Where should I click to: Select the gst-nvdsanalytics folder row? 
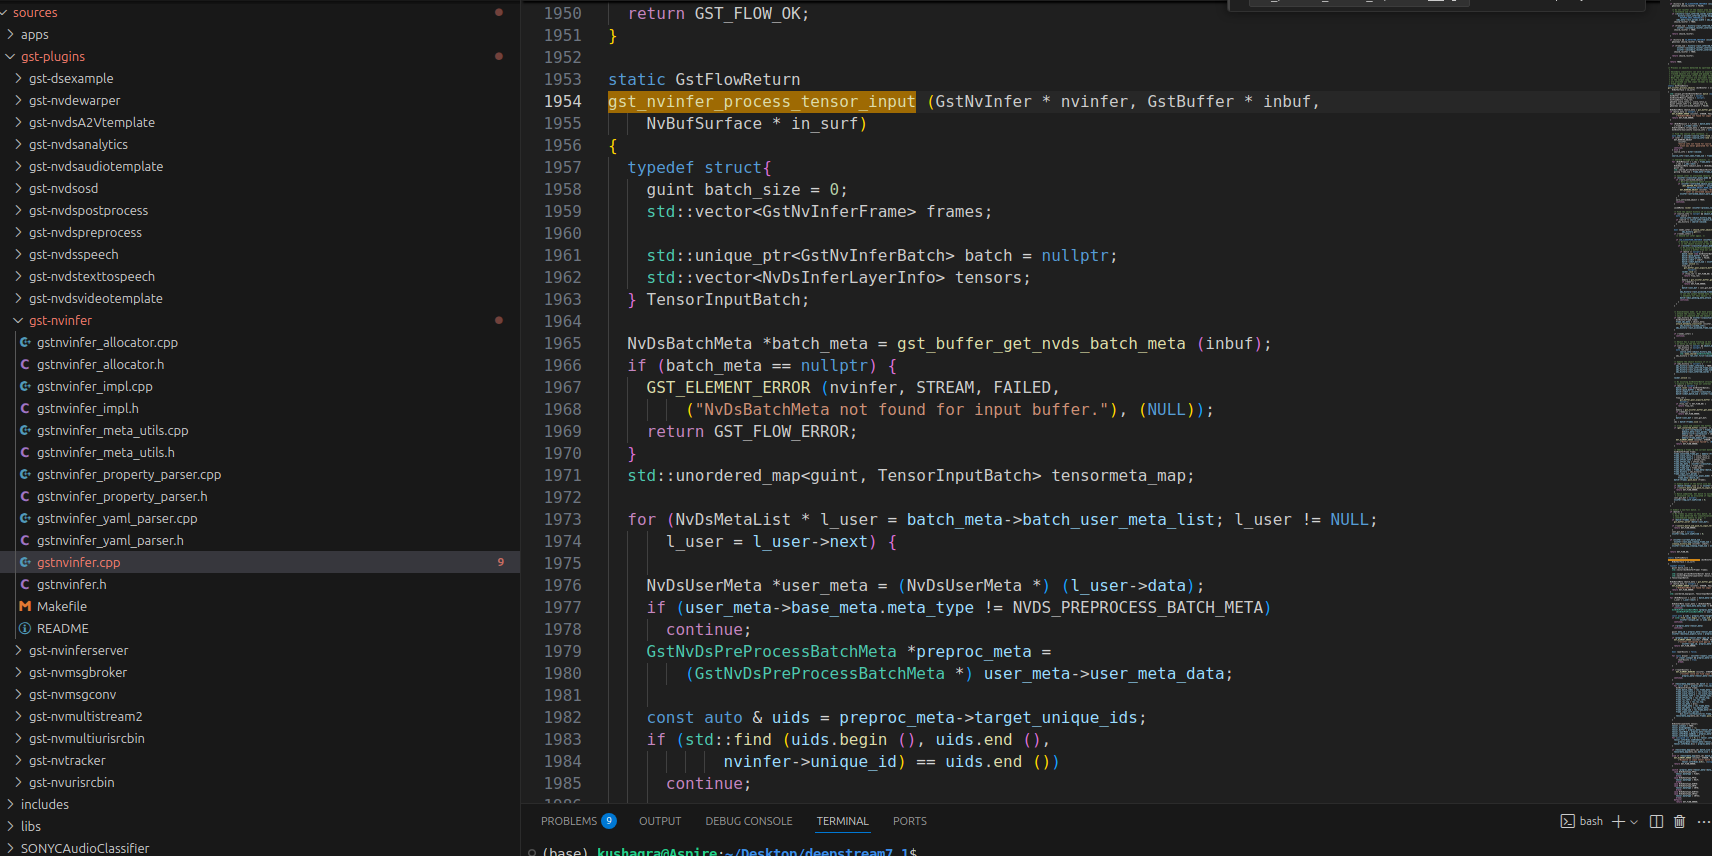pyautogui.click(x=260, y=144)
